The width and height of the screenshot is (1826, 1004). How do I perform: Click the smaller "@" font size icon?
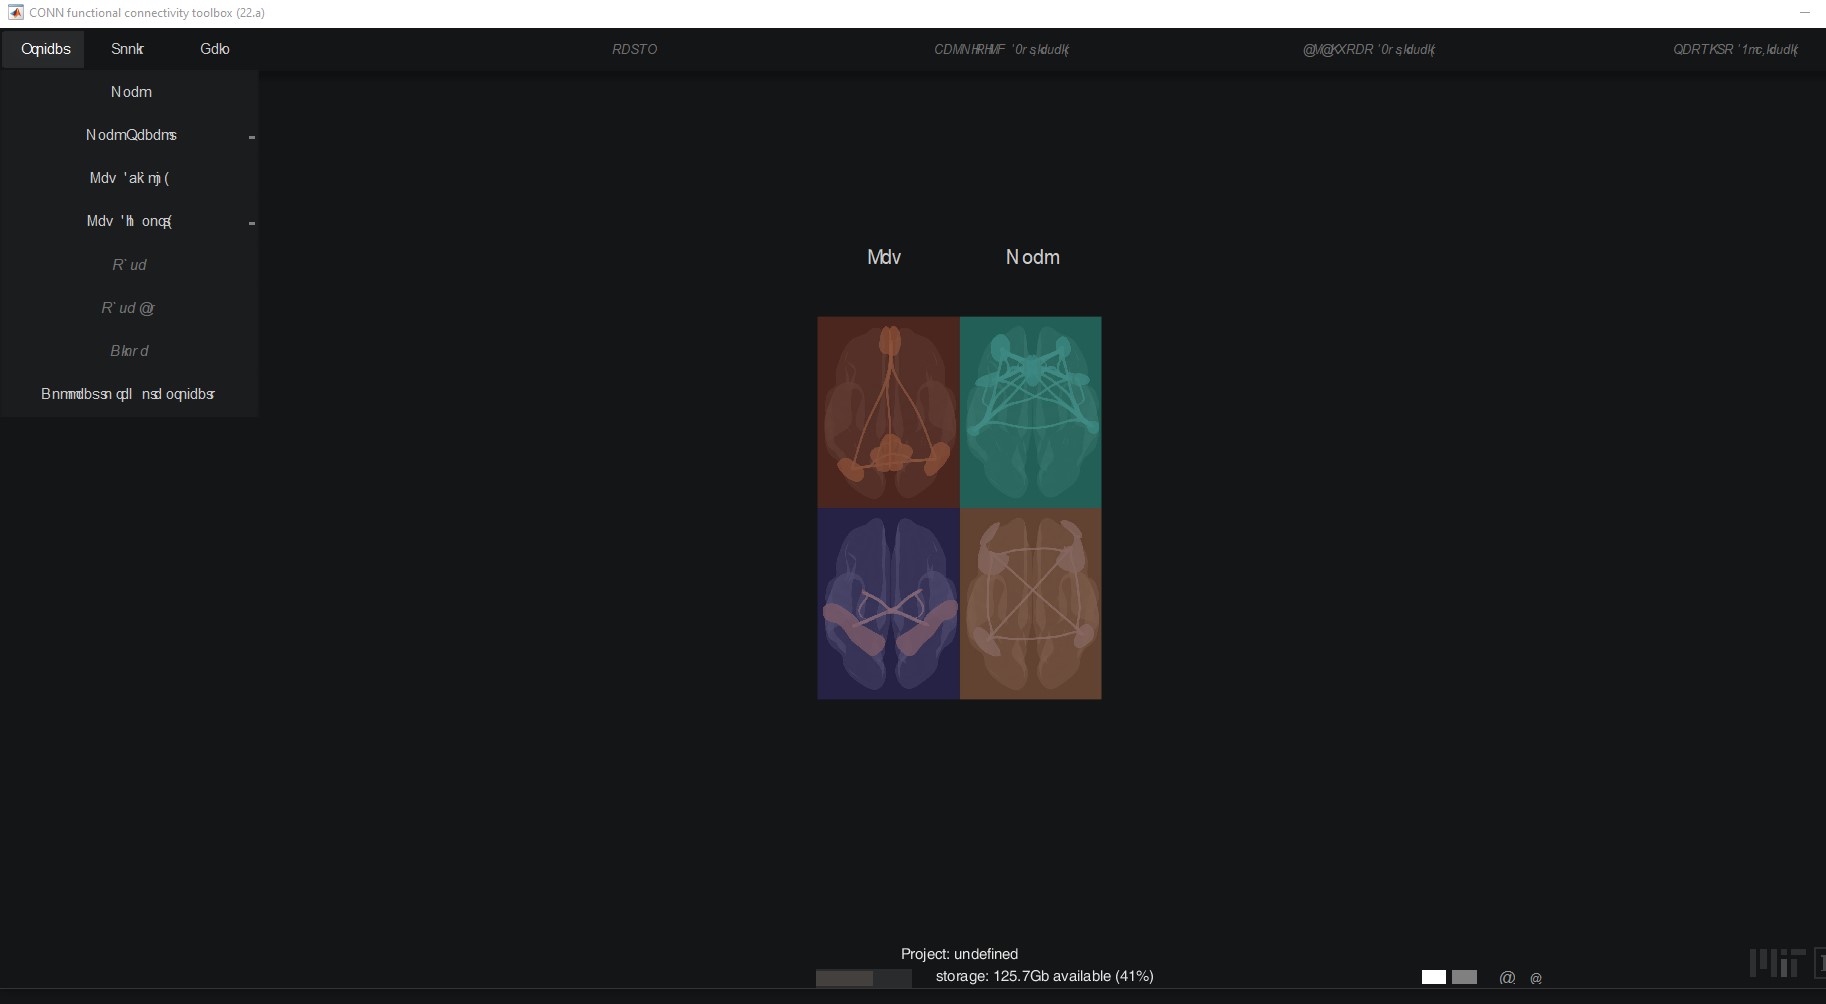1536,978
